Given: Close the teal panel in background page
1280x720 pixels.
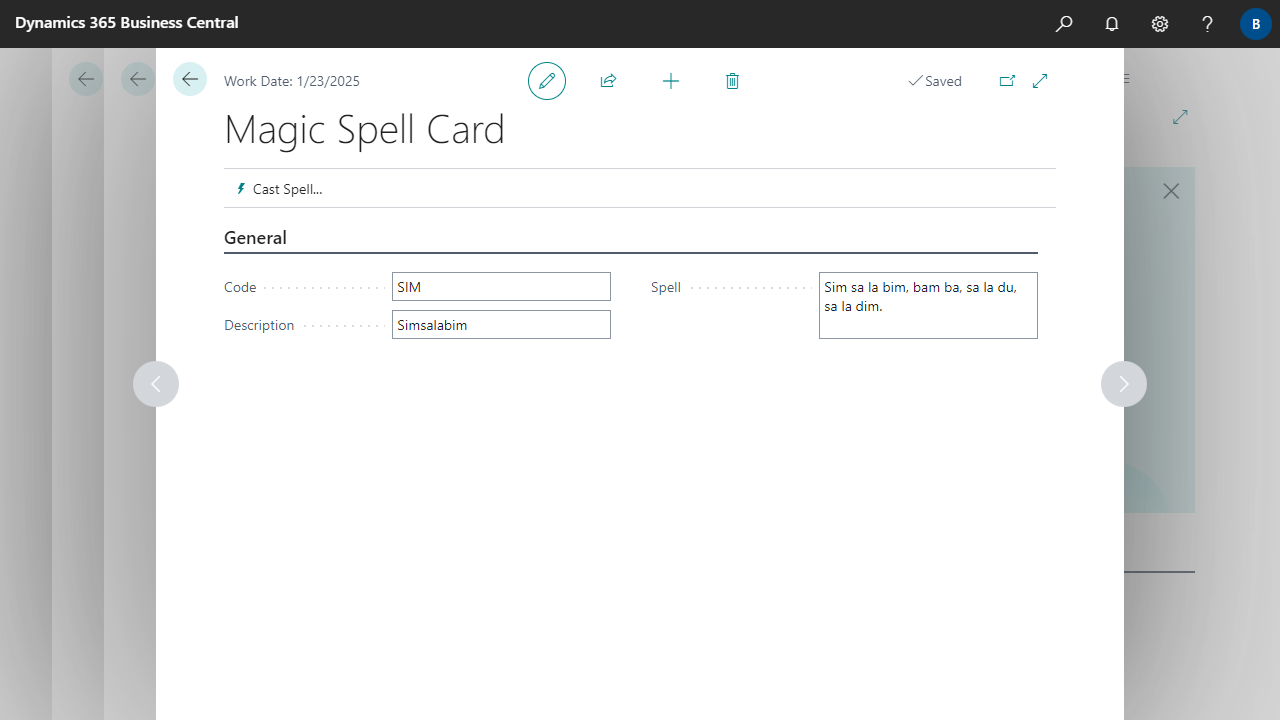Looking at the screenshot, I should [x=1171, y=191].
